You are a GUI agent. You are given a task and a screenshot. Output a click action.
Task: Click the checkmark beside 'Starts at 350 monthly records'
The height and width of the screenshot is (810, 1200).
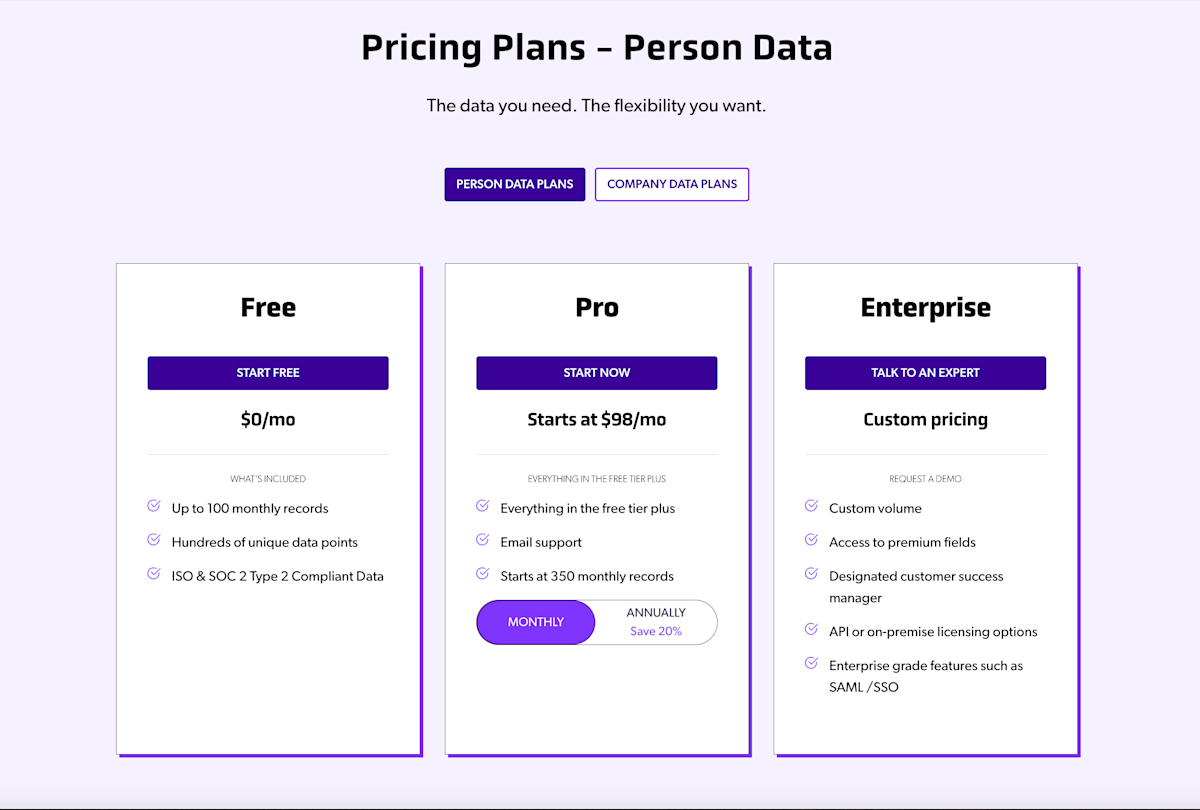coord(482,574)
